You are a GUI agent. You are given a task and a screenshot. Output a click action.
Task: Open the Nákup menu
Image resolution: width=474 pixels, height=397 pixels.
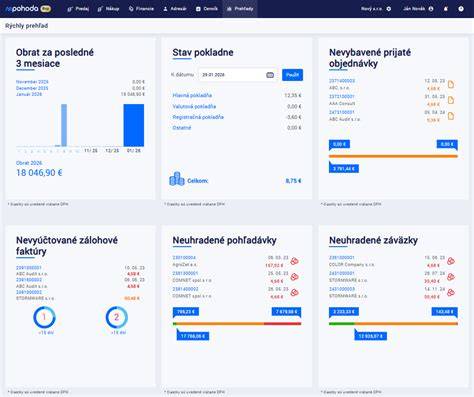click(108, 9)
